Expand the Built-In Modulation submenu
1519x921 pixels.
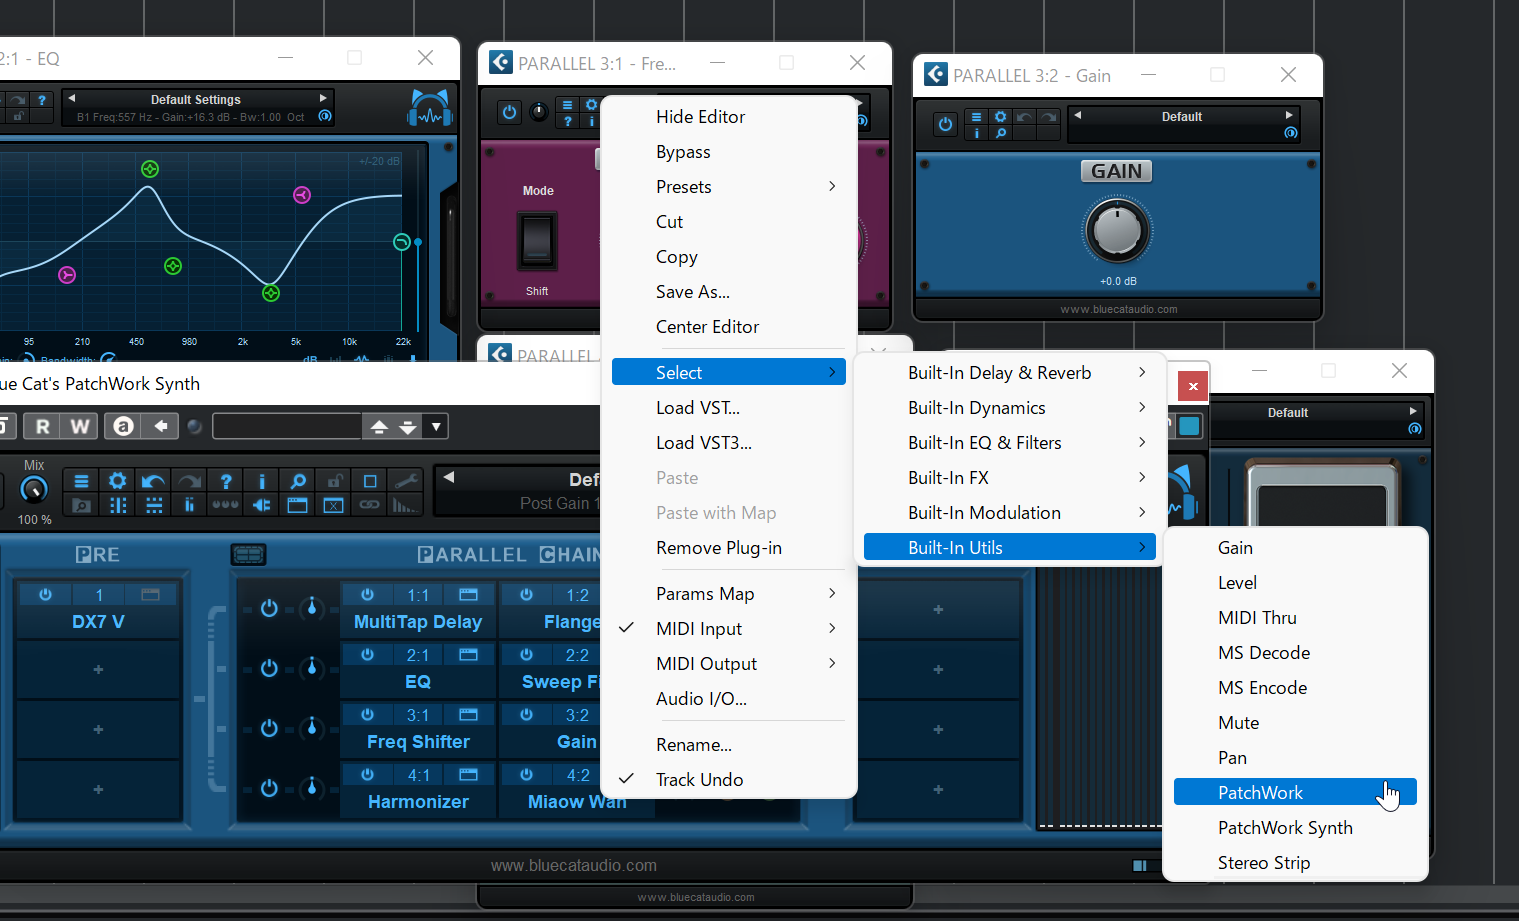(x=1010, y=513)
